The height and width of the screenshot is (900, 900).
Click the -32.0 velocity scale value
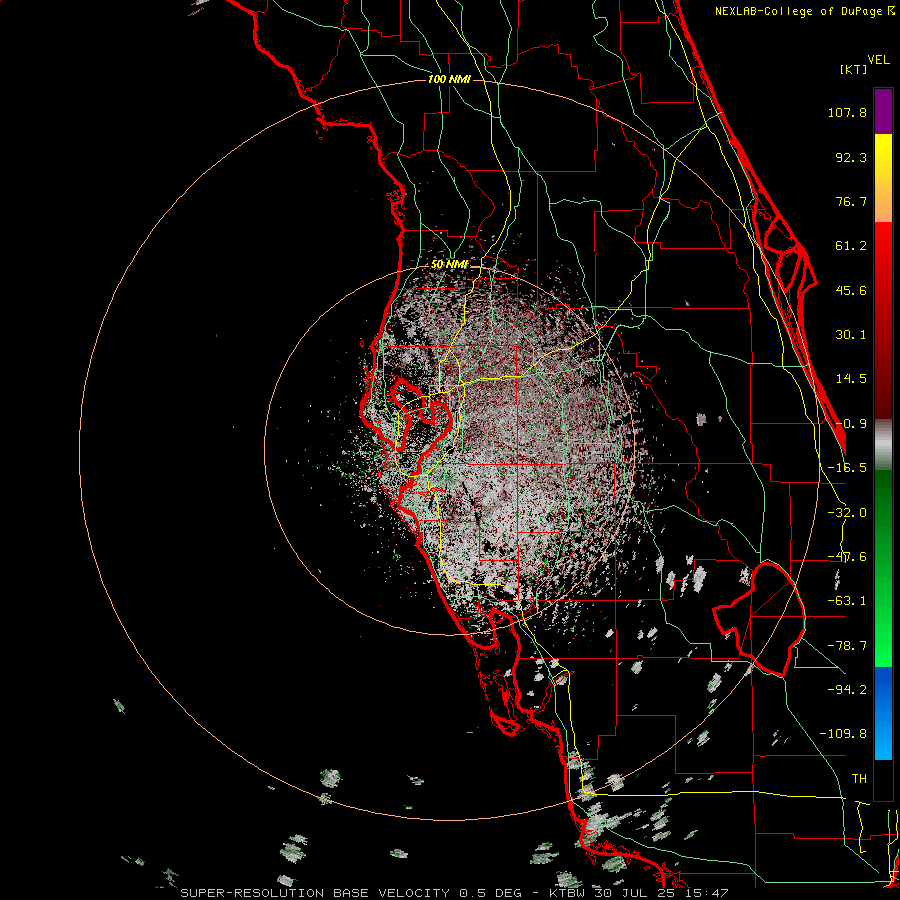[x=847, y=513]
